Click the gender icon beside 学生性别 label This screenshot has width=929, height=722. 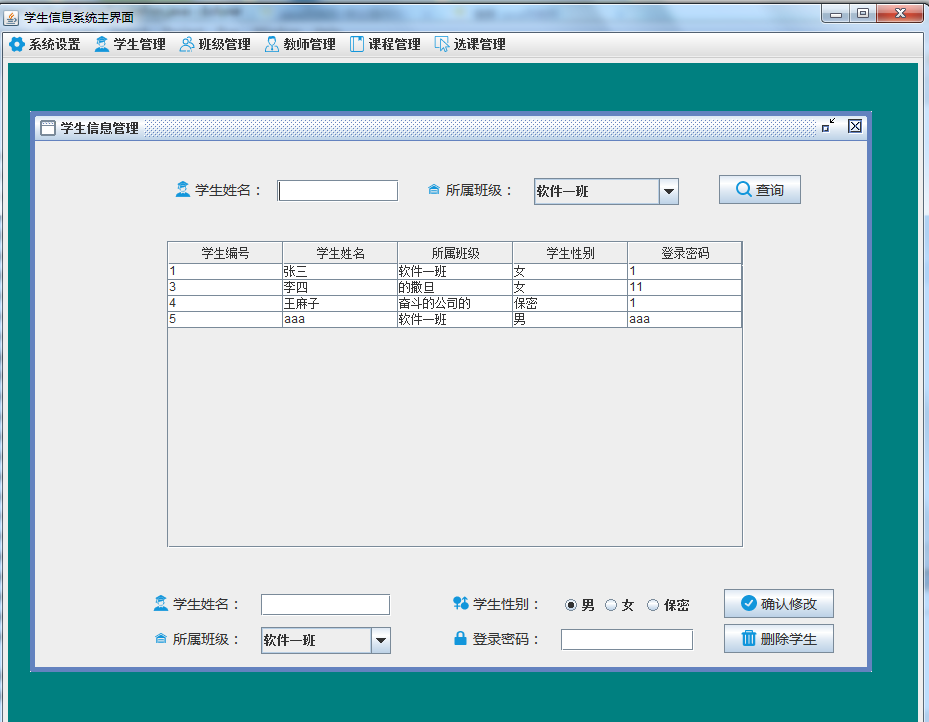tap(460, 604)
